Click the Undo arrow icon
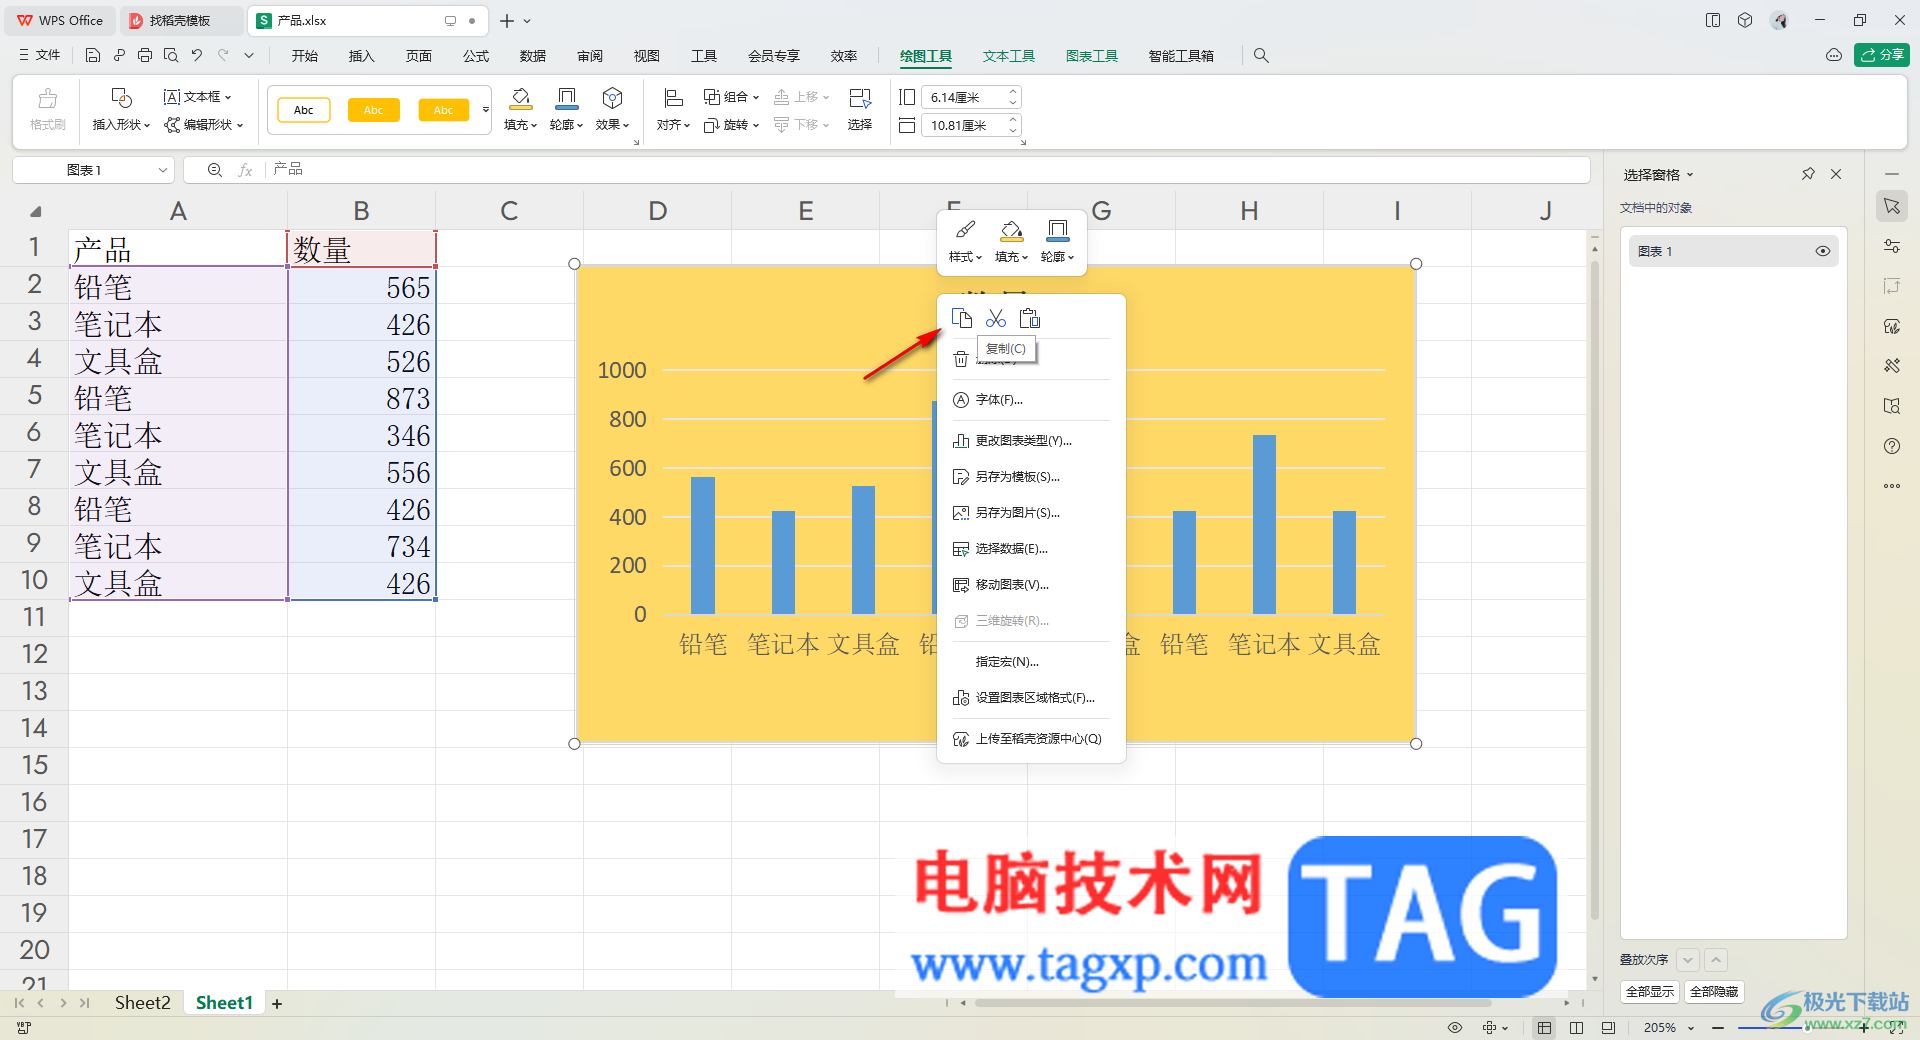Viewport: 1920px width, 1040px height. point(197,56)
